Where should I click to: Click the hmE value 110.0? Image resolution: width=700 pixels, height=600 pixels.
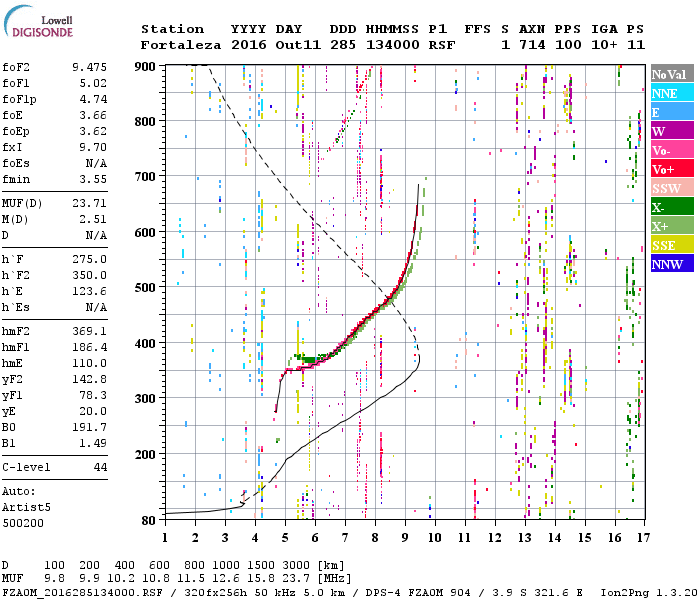[89, 363]
